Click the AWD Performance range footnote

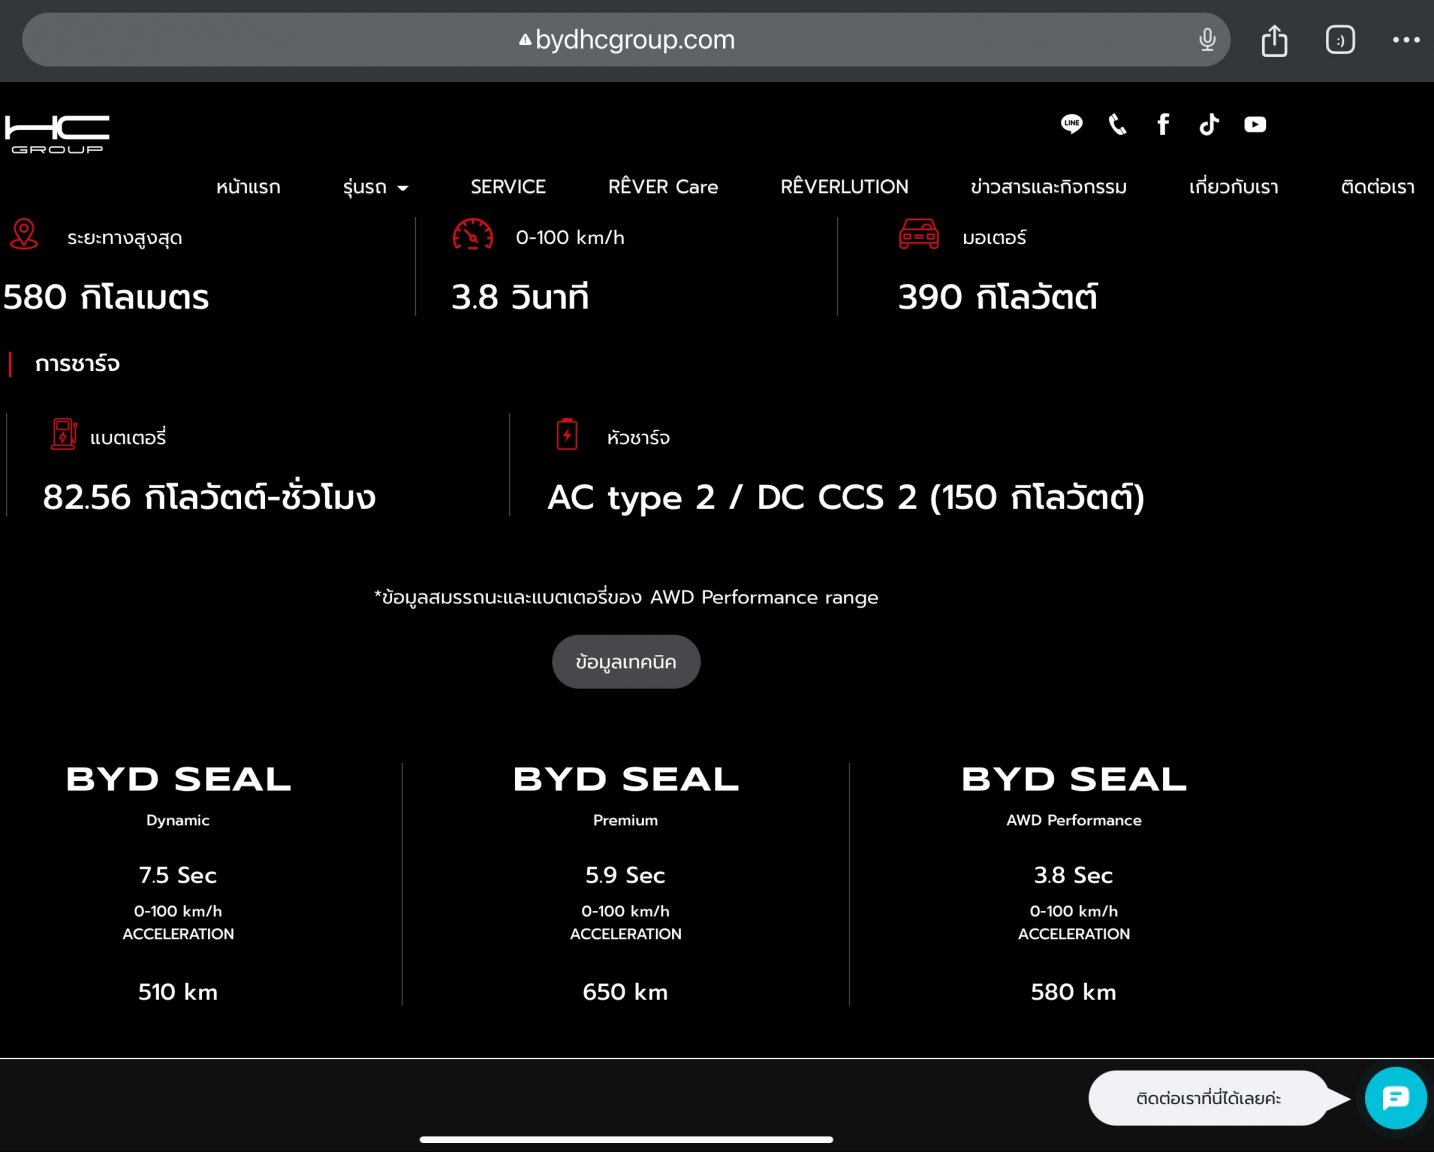coord(626,597)
